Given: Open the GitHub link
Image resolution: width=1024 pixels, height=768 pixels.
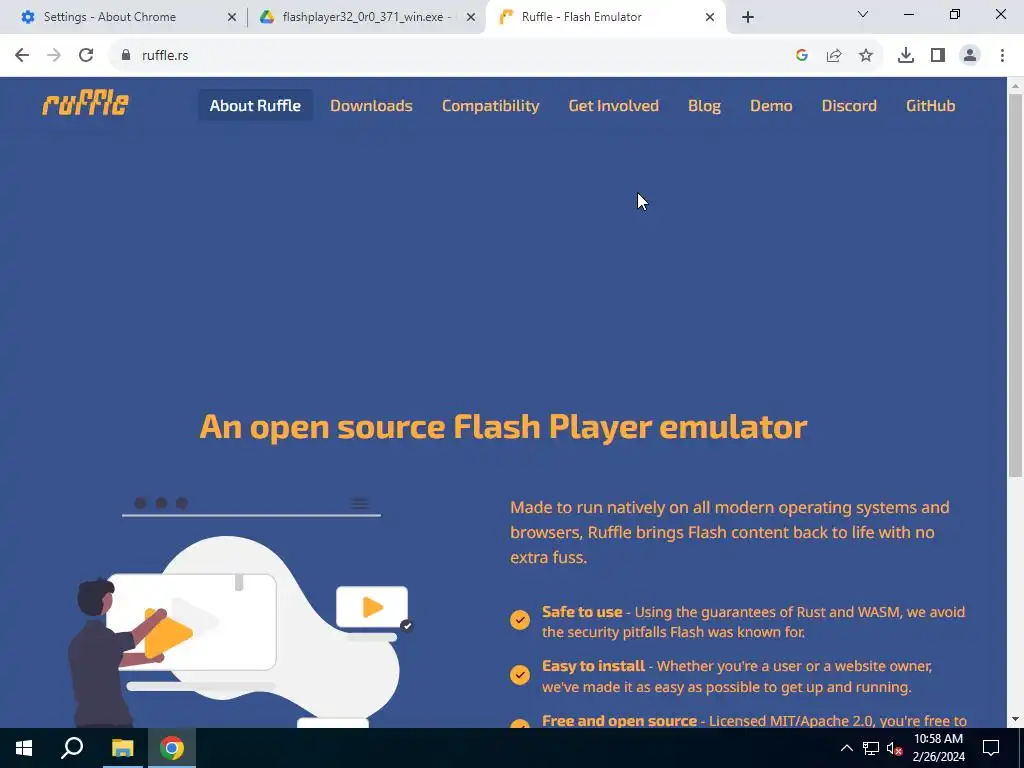Looking at the screenshot, I should tap(931, 105).
